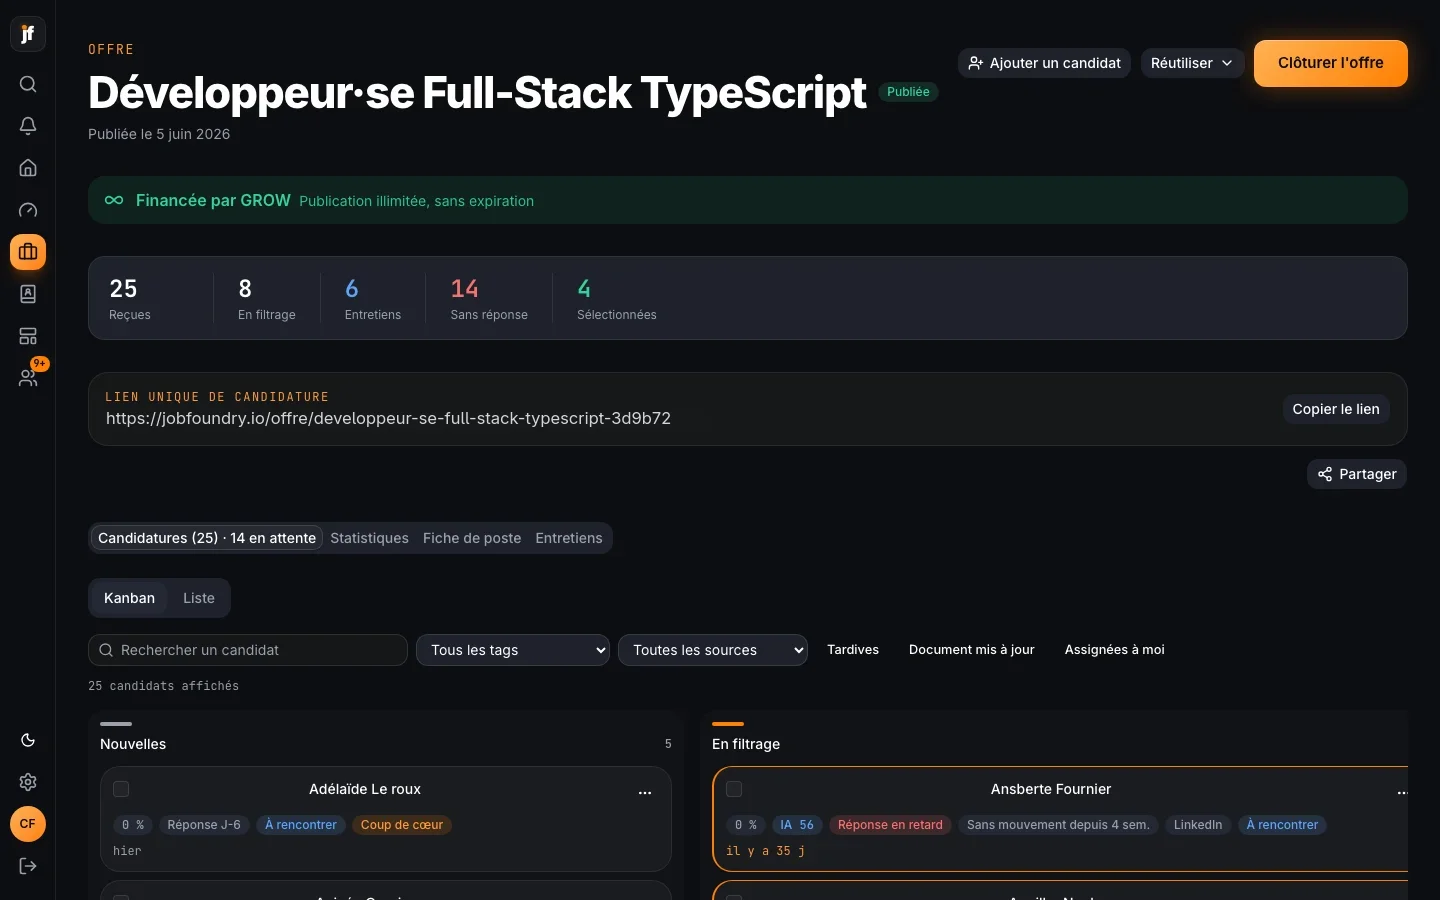Click Publiée status badge
The image size is (1440, 900).
[908, 92]
